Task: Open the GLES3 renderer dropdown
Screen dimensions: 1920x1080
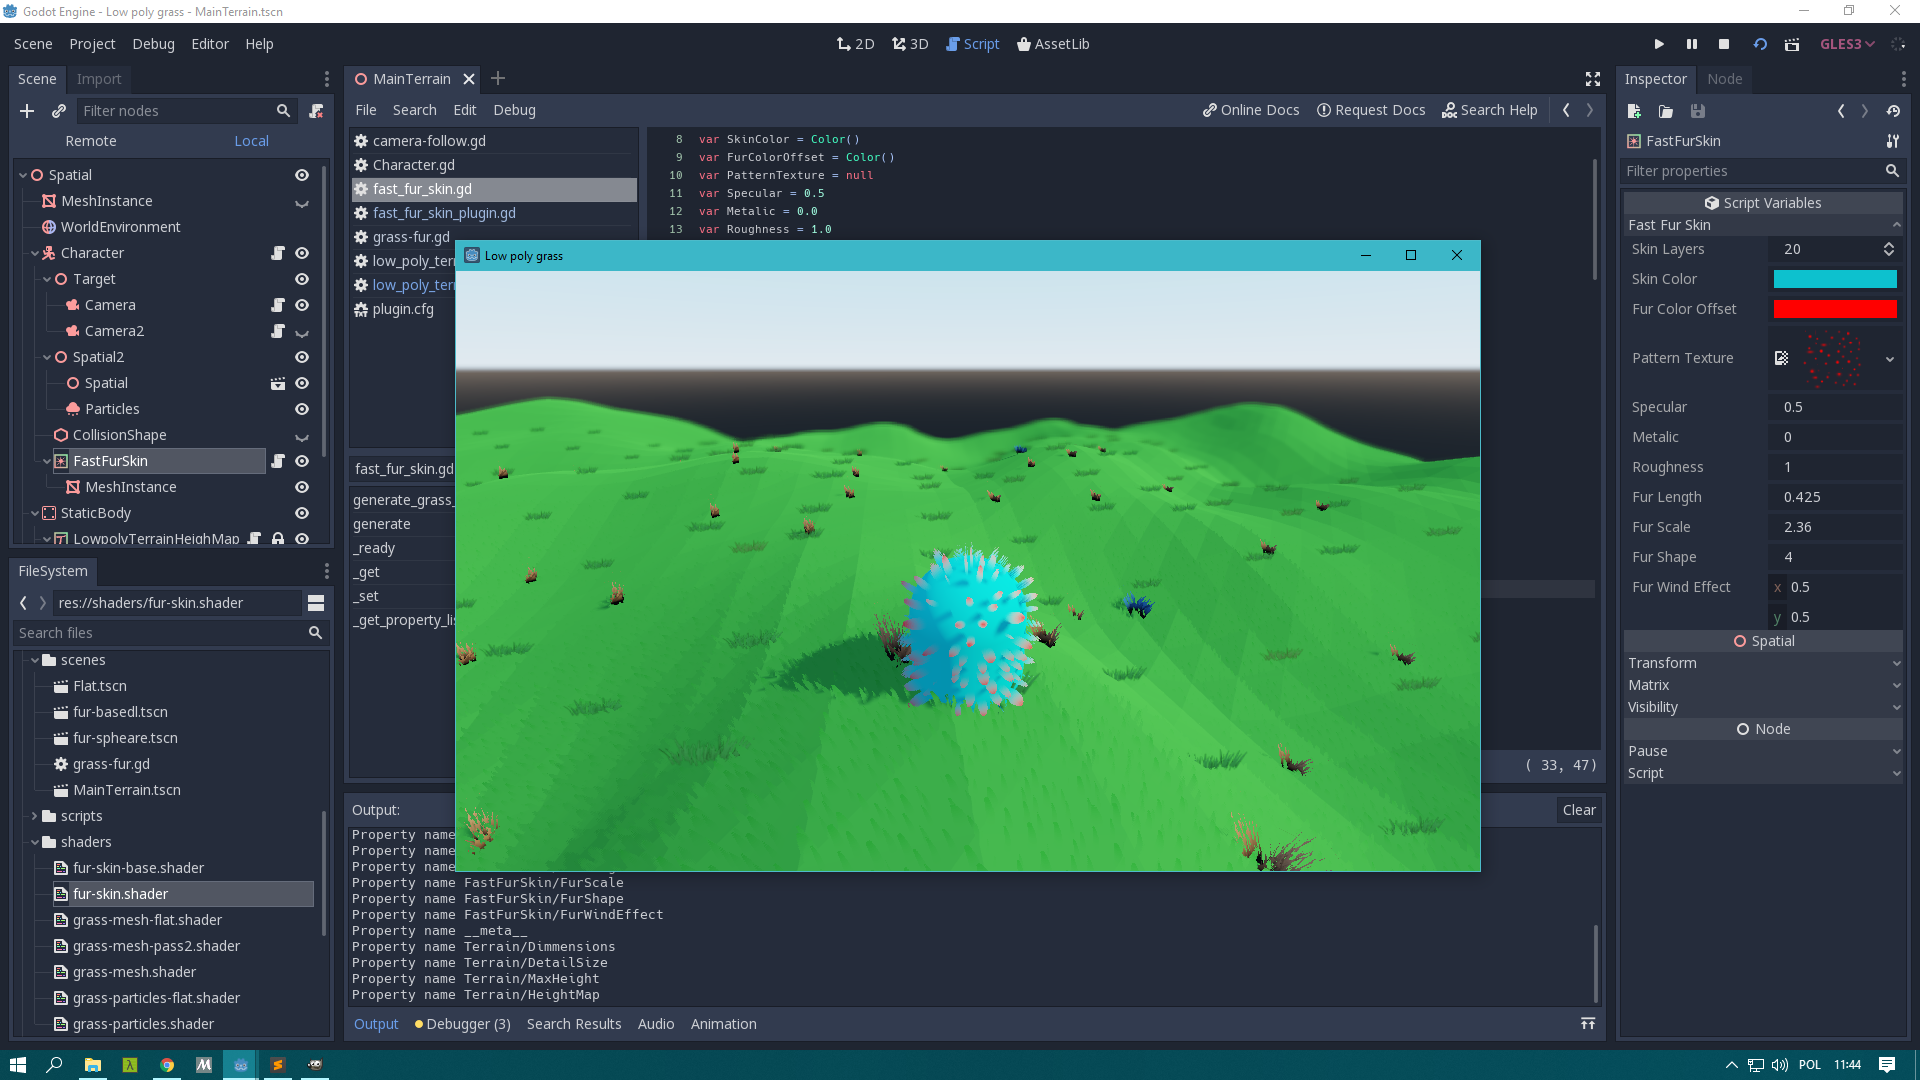Action: [1847, 44]
